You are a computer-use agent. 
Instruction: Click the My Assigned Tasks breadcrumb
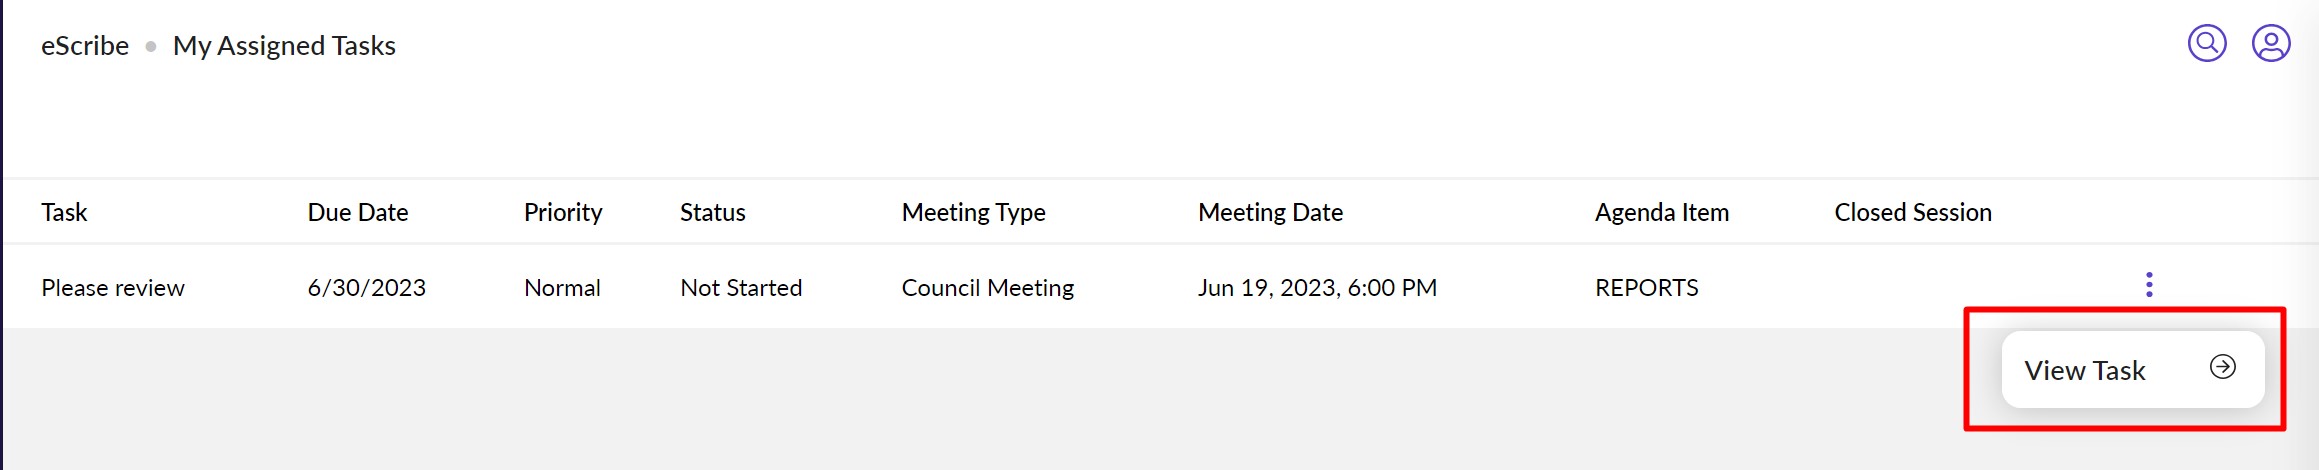(x=284, y=46)
